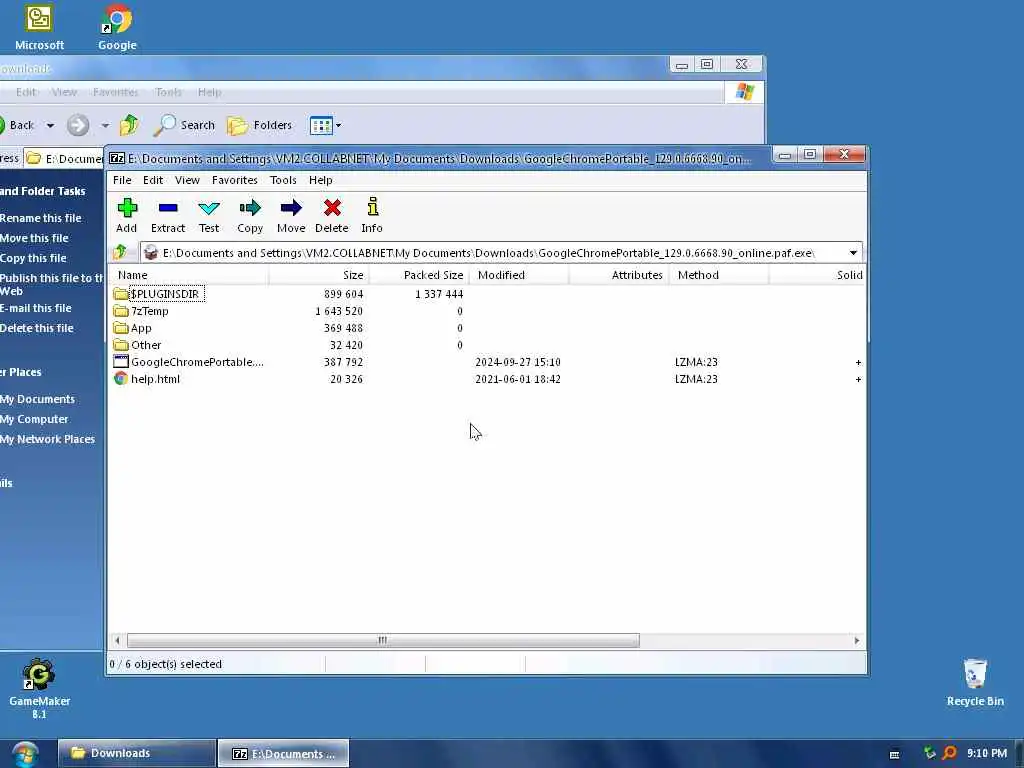Click the 7-Zip address path field

pyautogui.click(x=501, y=253)
